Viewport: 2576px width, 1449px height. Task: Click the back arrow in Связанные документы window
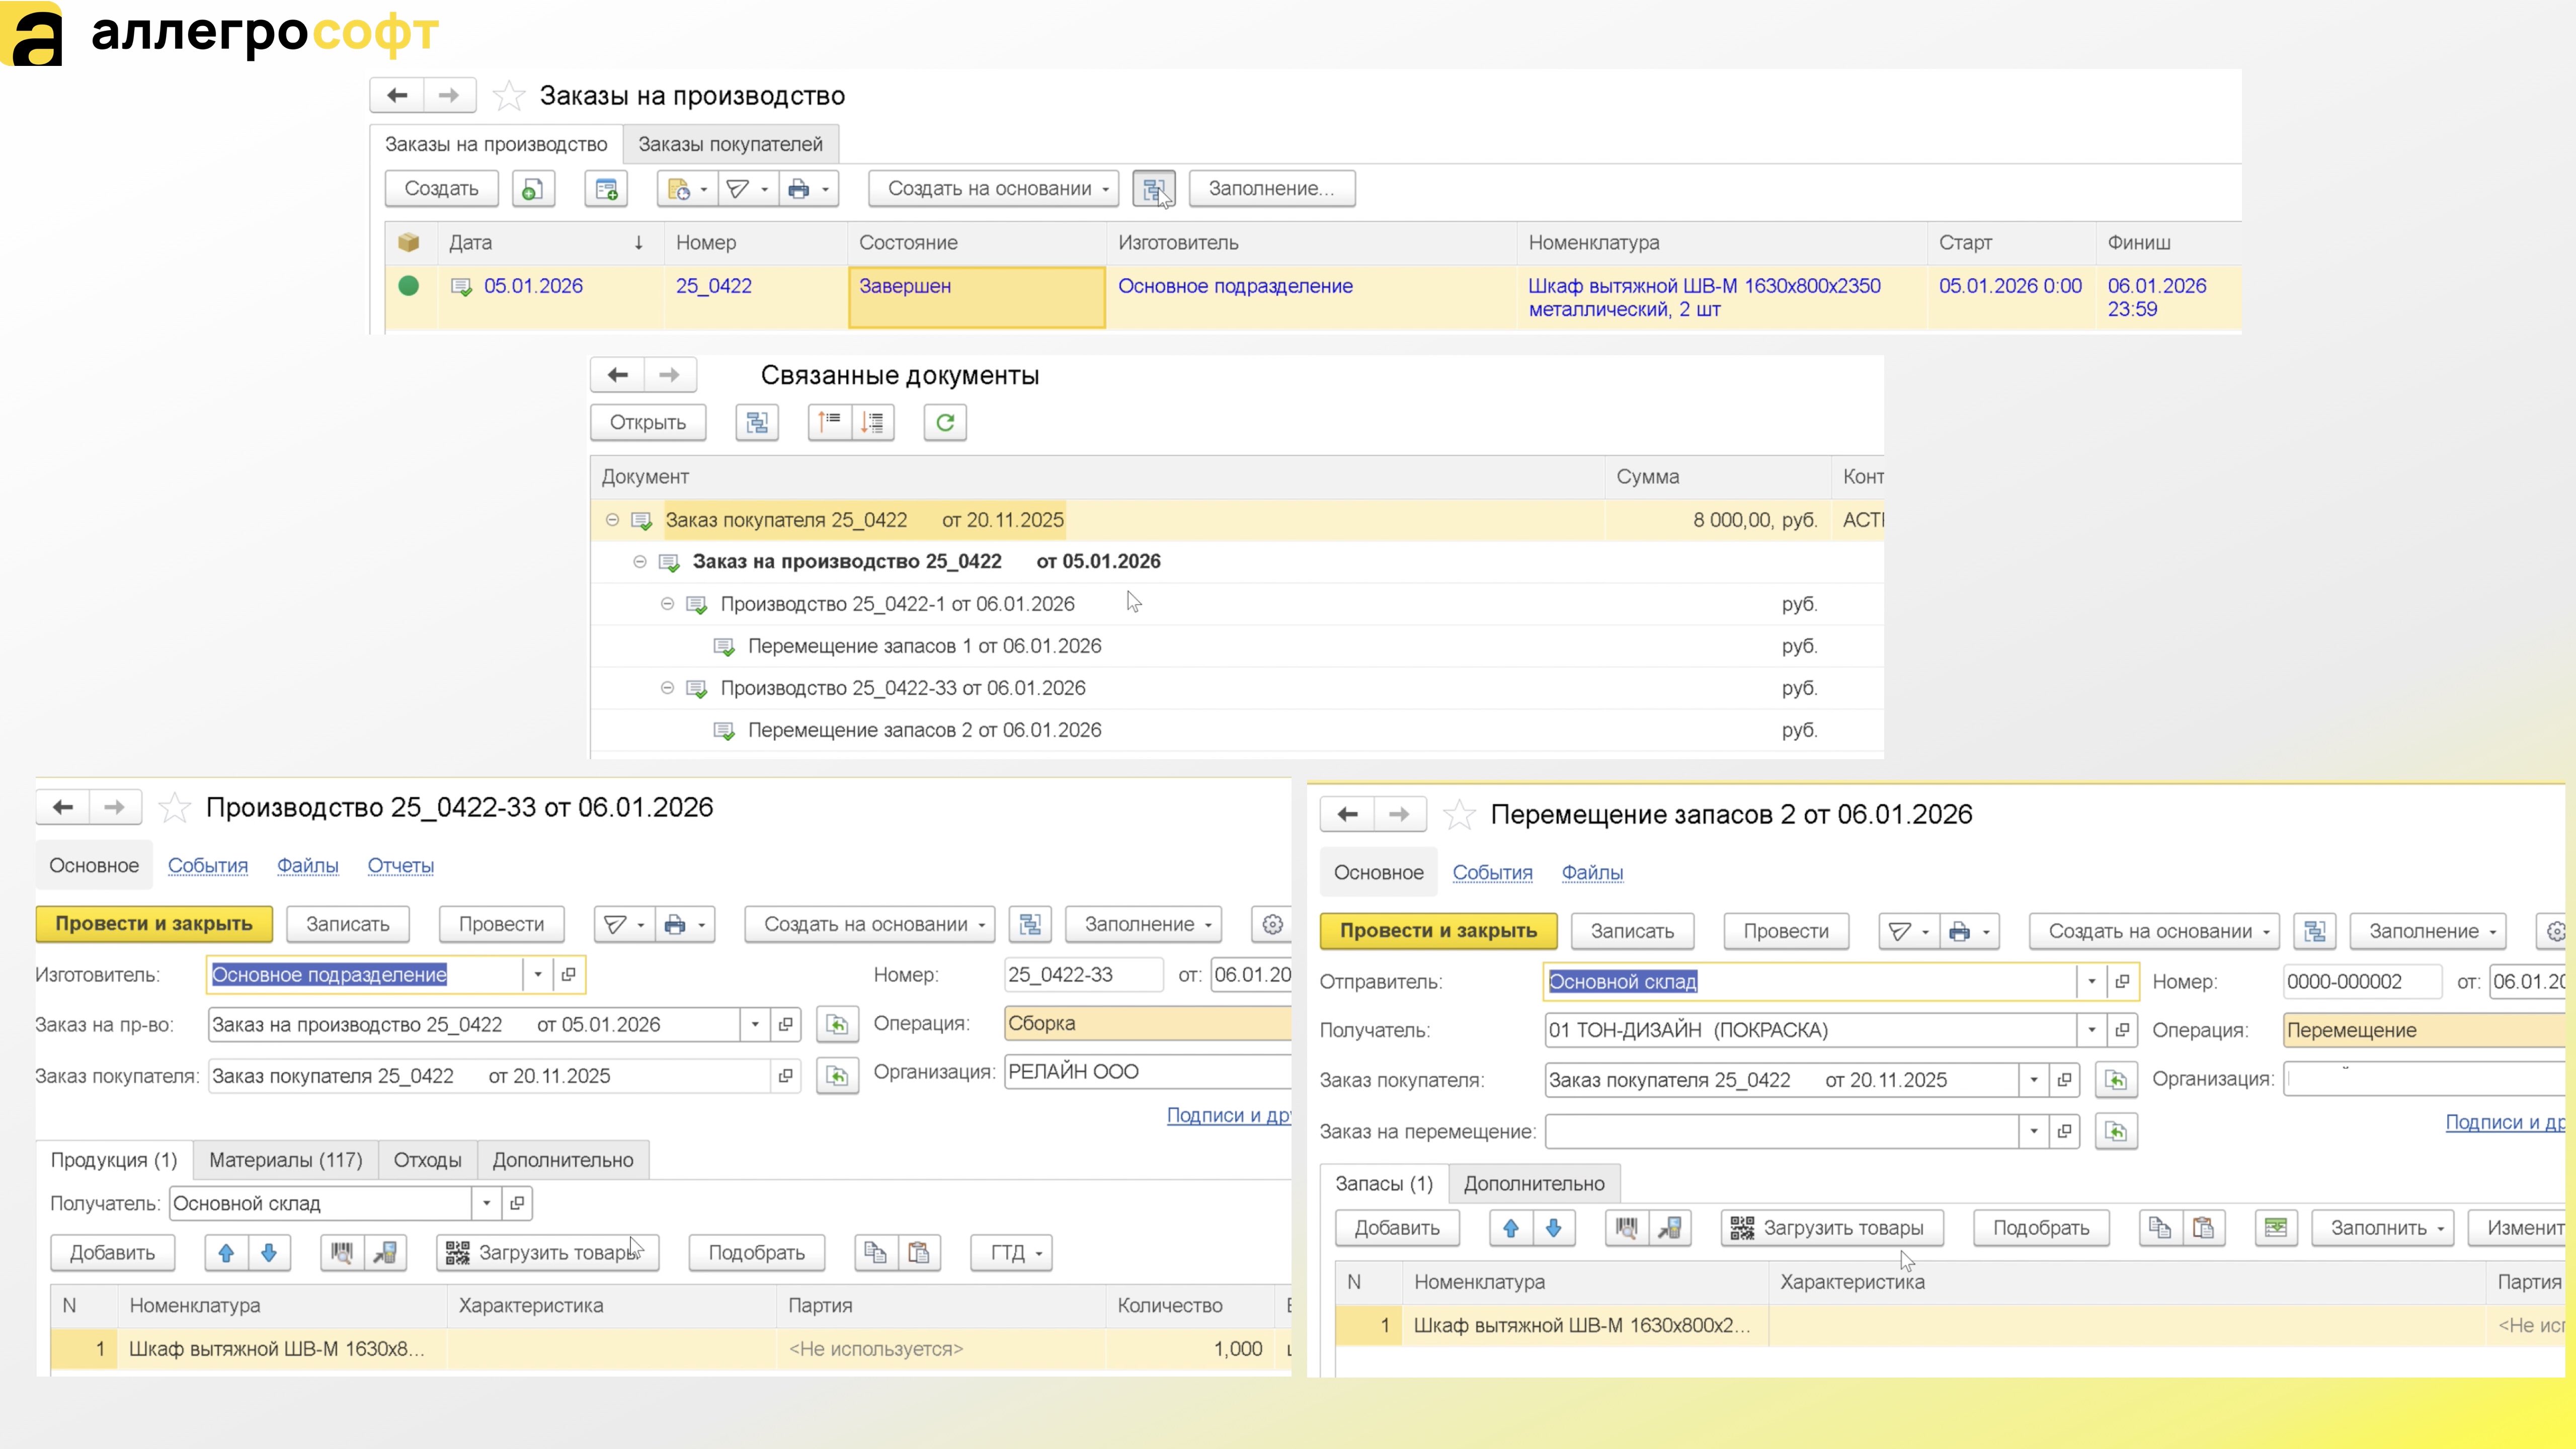click(617, 375)
